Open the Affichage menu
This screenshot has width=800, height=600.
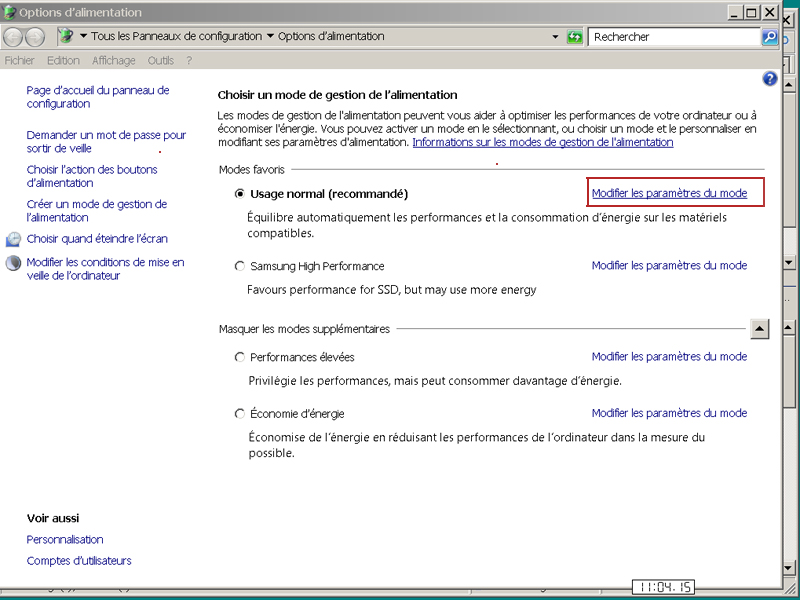[113, 61]
